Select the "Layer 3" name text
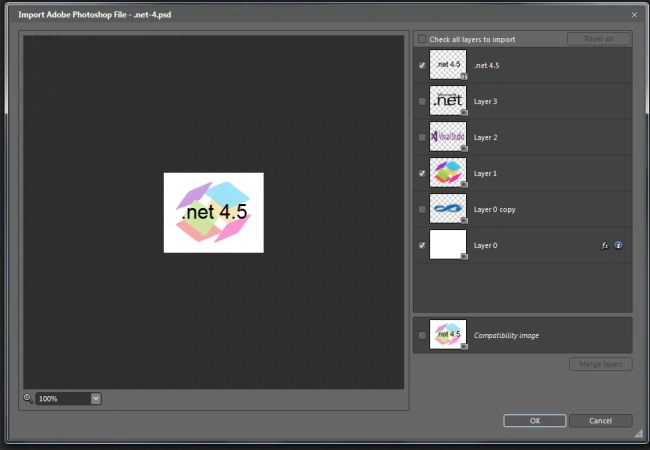 (x=485, y=102)
